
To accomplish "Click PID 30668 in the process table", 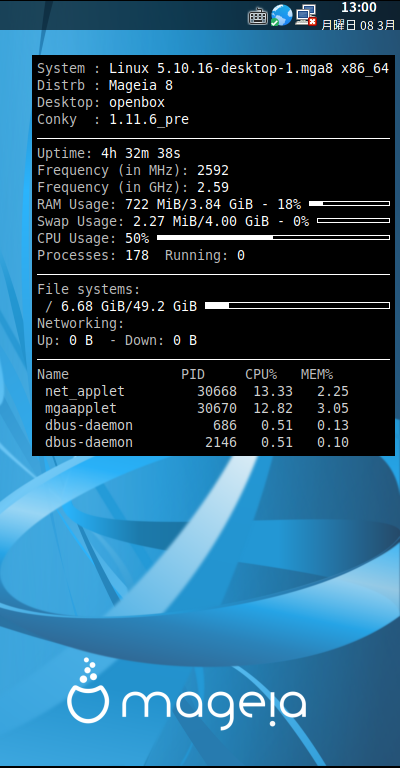I will coord(217,391).
